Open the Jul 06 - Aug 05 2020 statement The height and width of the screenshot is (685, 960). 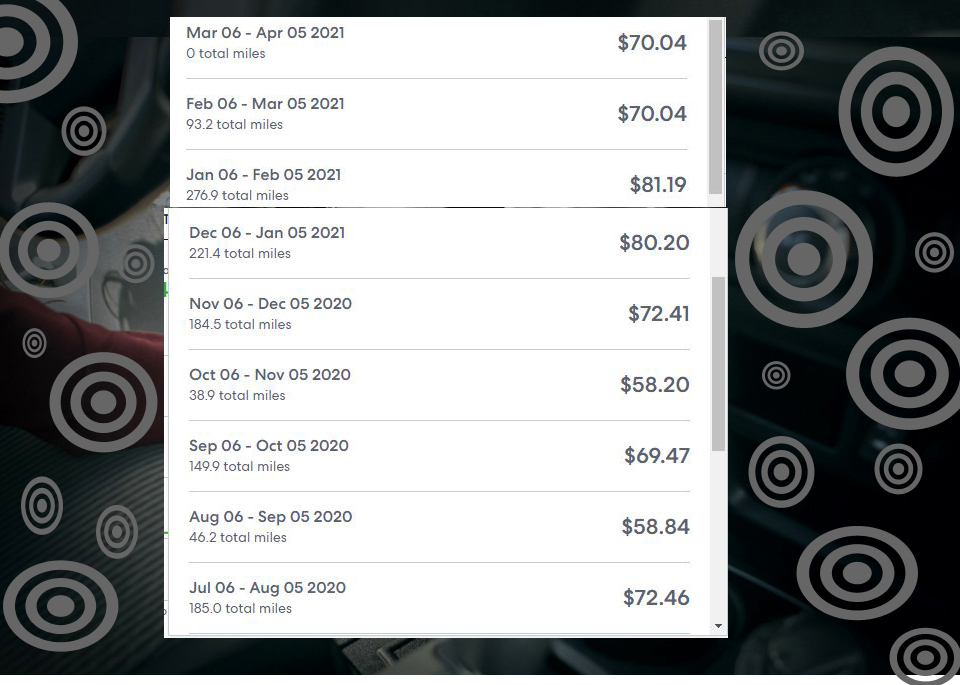[x=439, y=598]
